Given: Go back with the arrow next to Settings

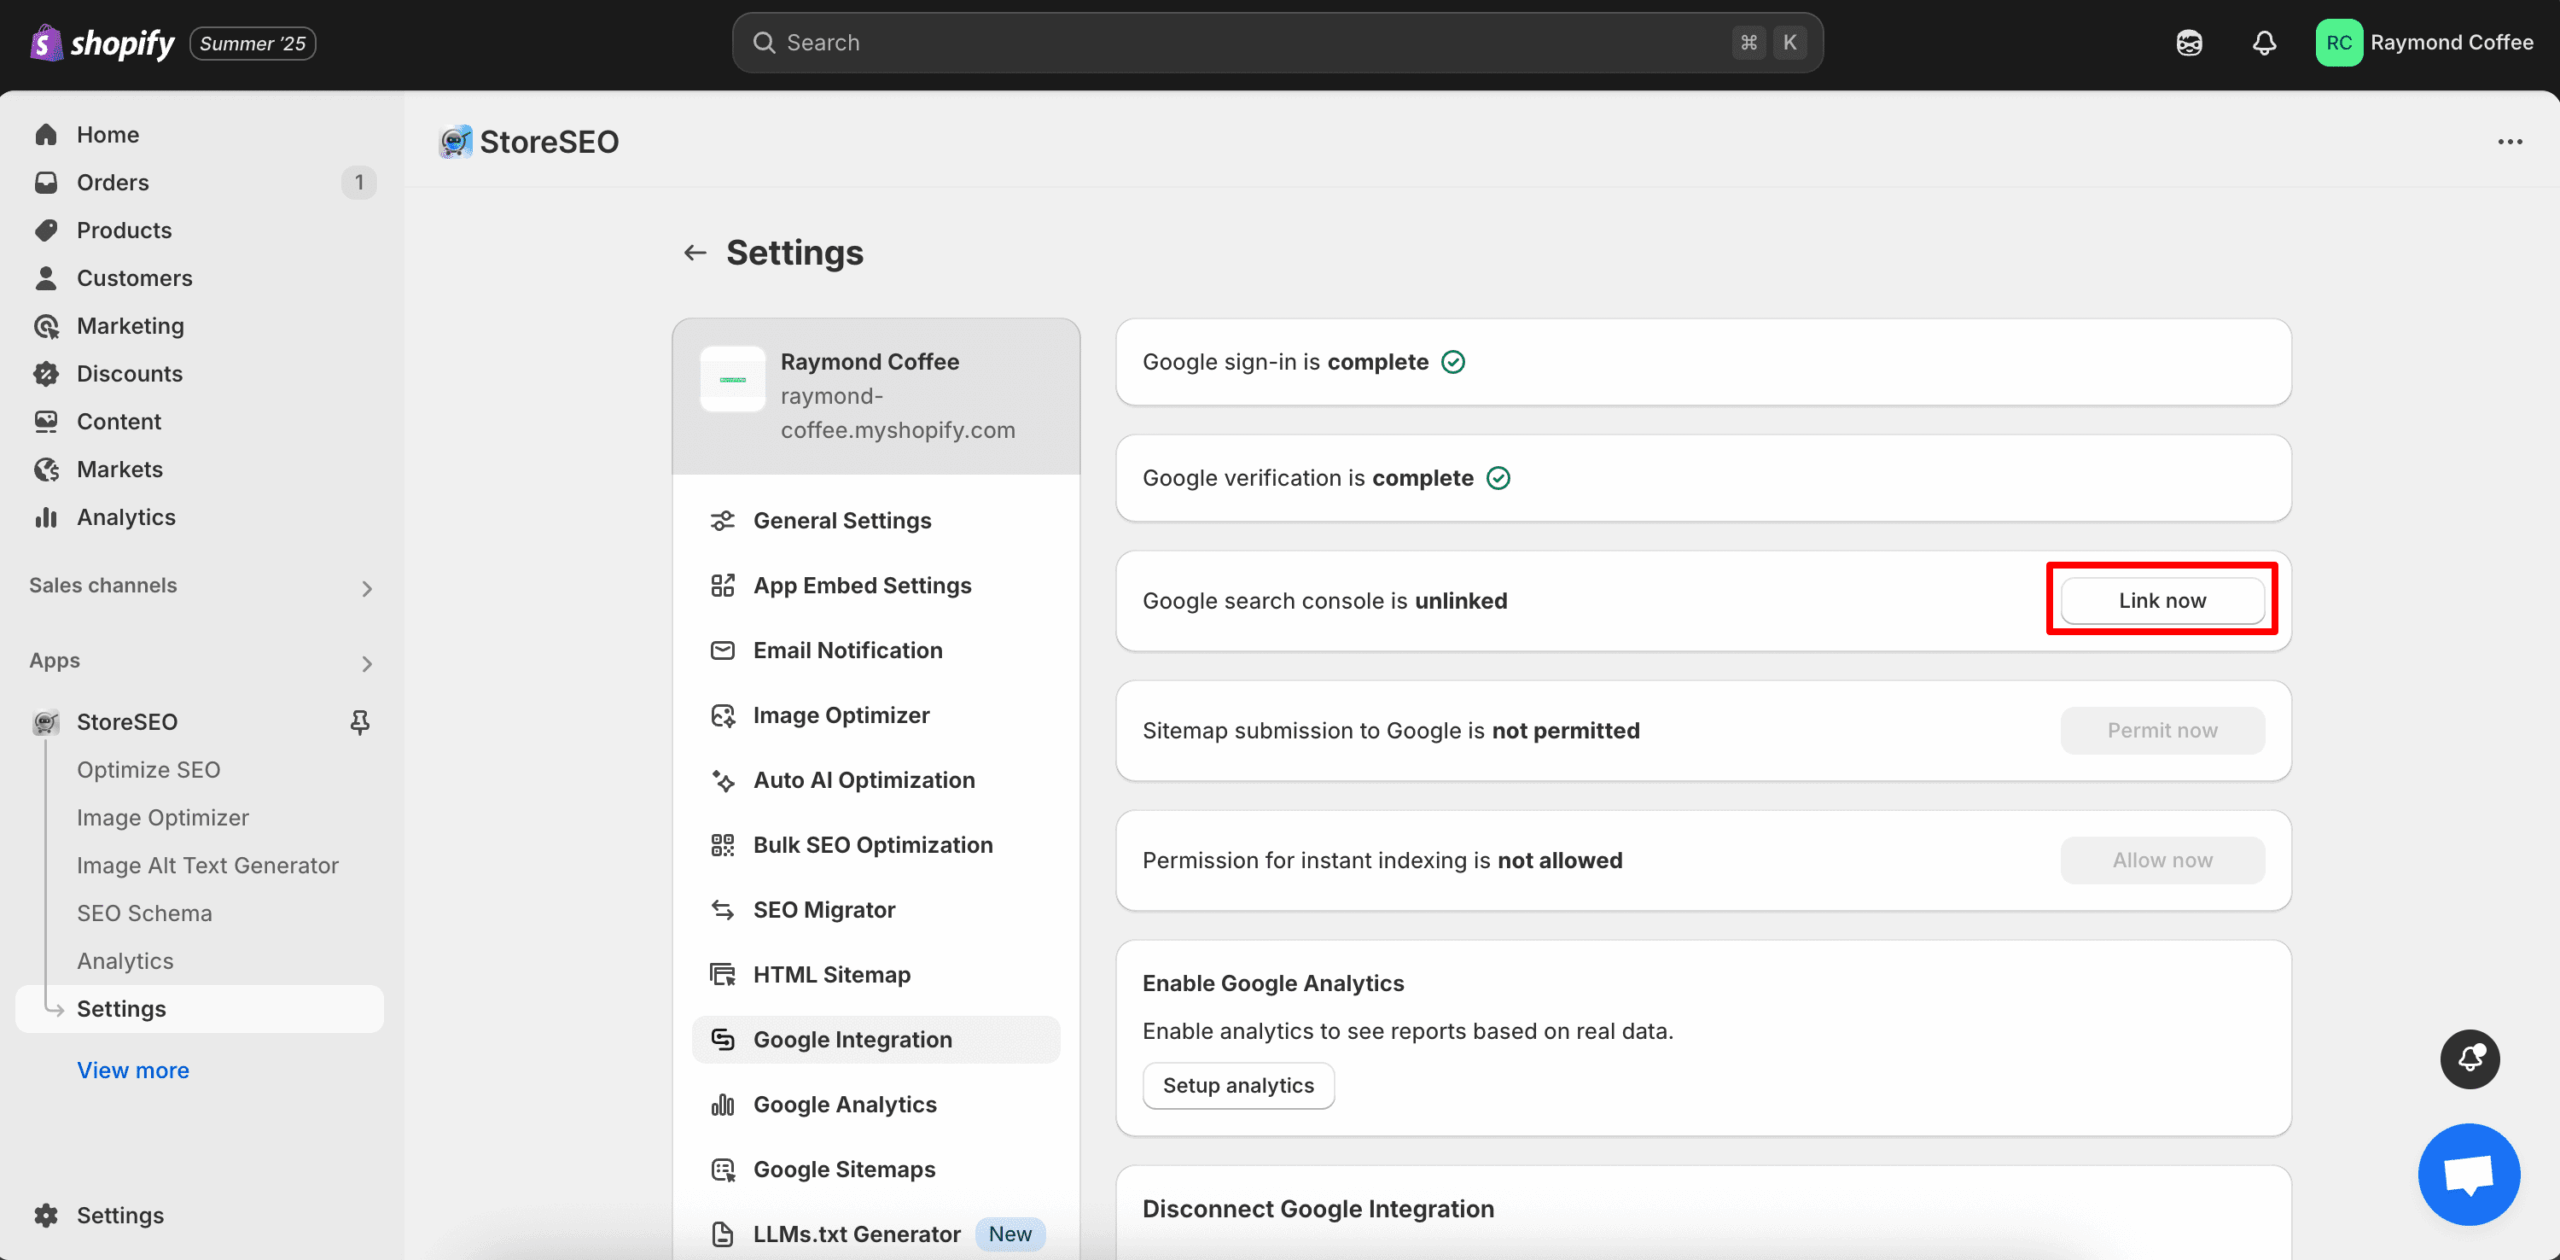Looking at the screenshot, I should [695, 253].
